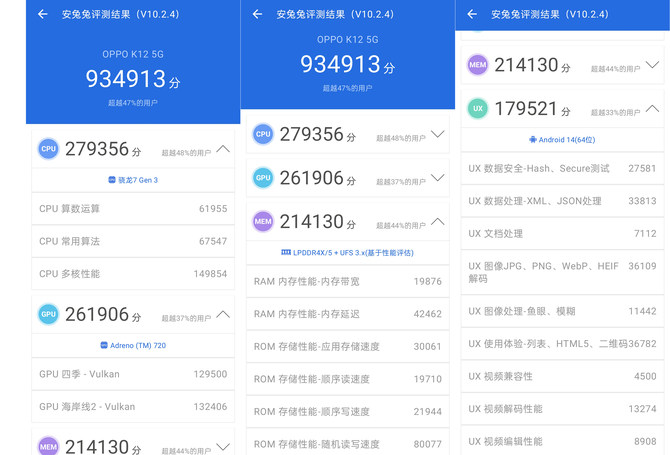Open the LPDDR4X/5 + UFS 3.x link
Screen dimensions: 670x455
coord(347,252)
